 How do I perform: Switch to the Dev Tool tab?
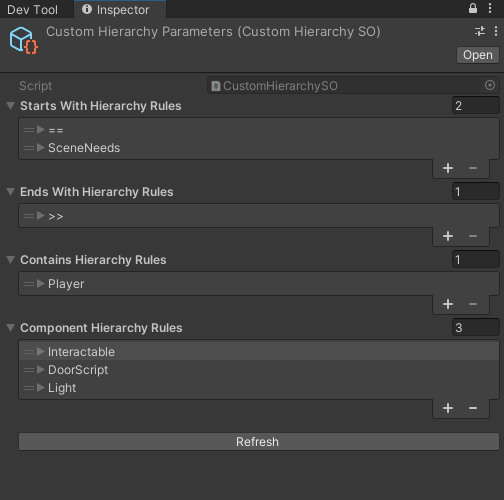(x=32, y=10)
